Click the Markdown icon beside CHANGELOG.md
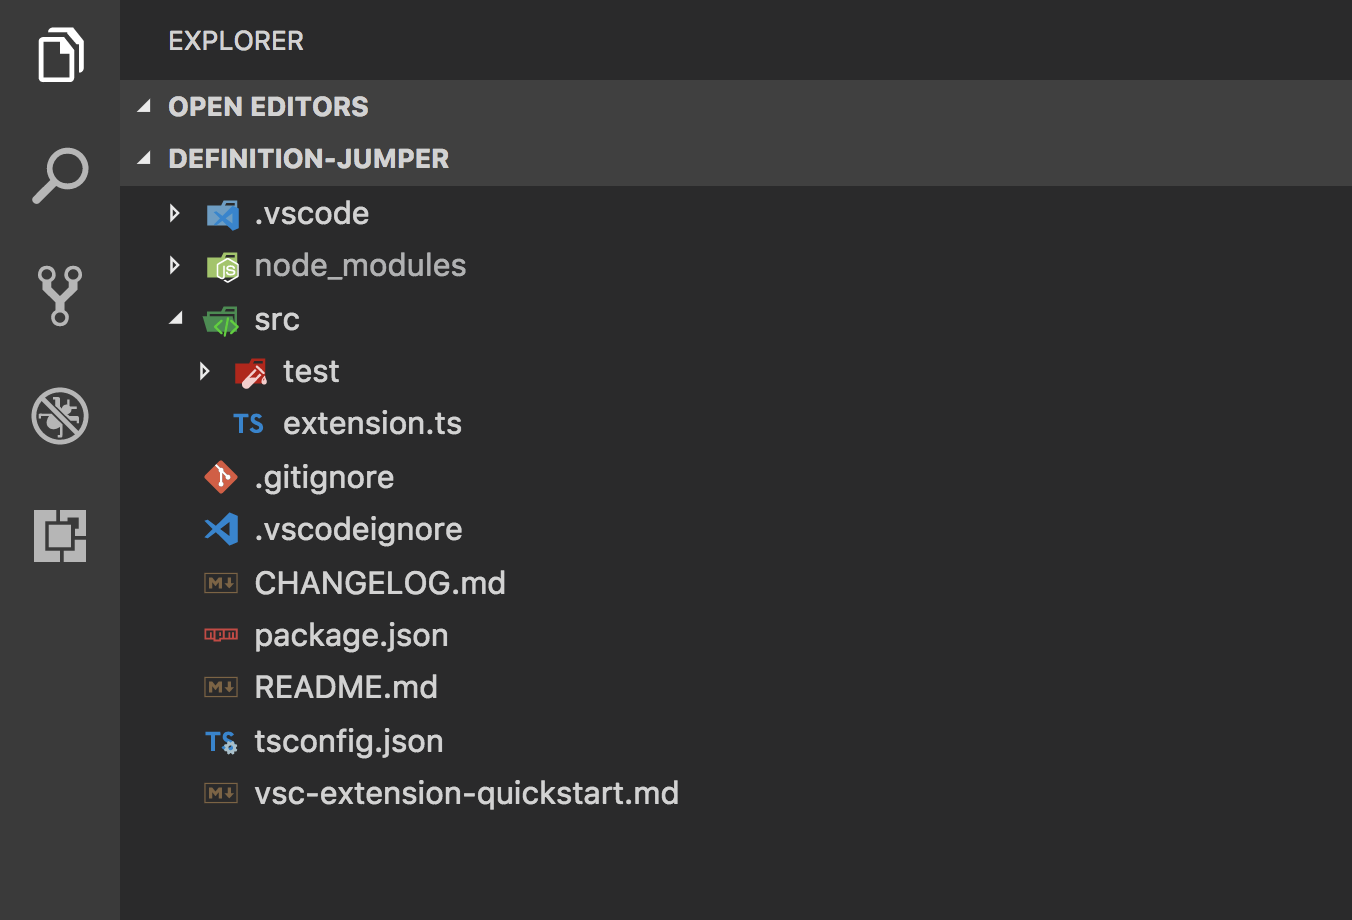The image size is (1352, 920). [221, 582]
